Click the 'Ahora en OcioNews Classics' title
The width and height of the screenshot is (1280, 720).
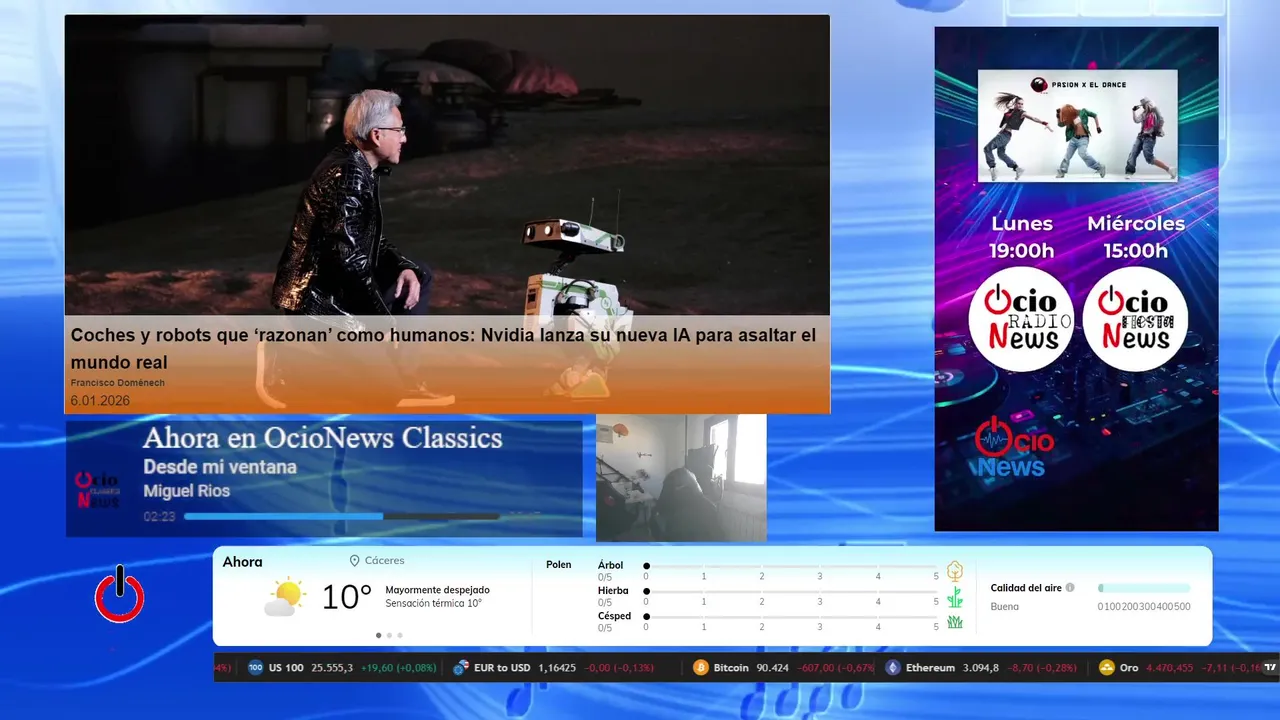pyautogui.click(x=322, y=438)
